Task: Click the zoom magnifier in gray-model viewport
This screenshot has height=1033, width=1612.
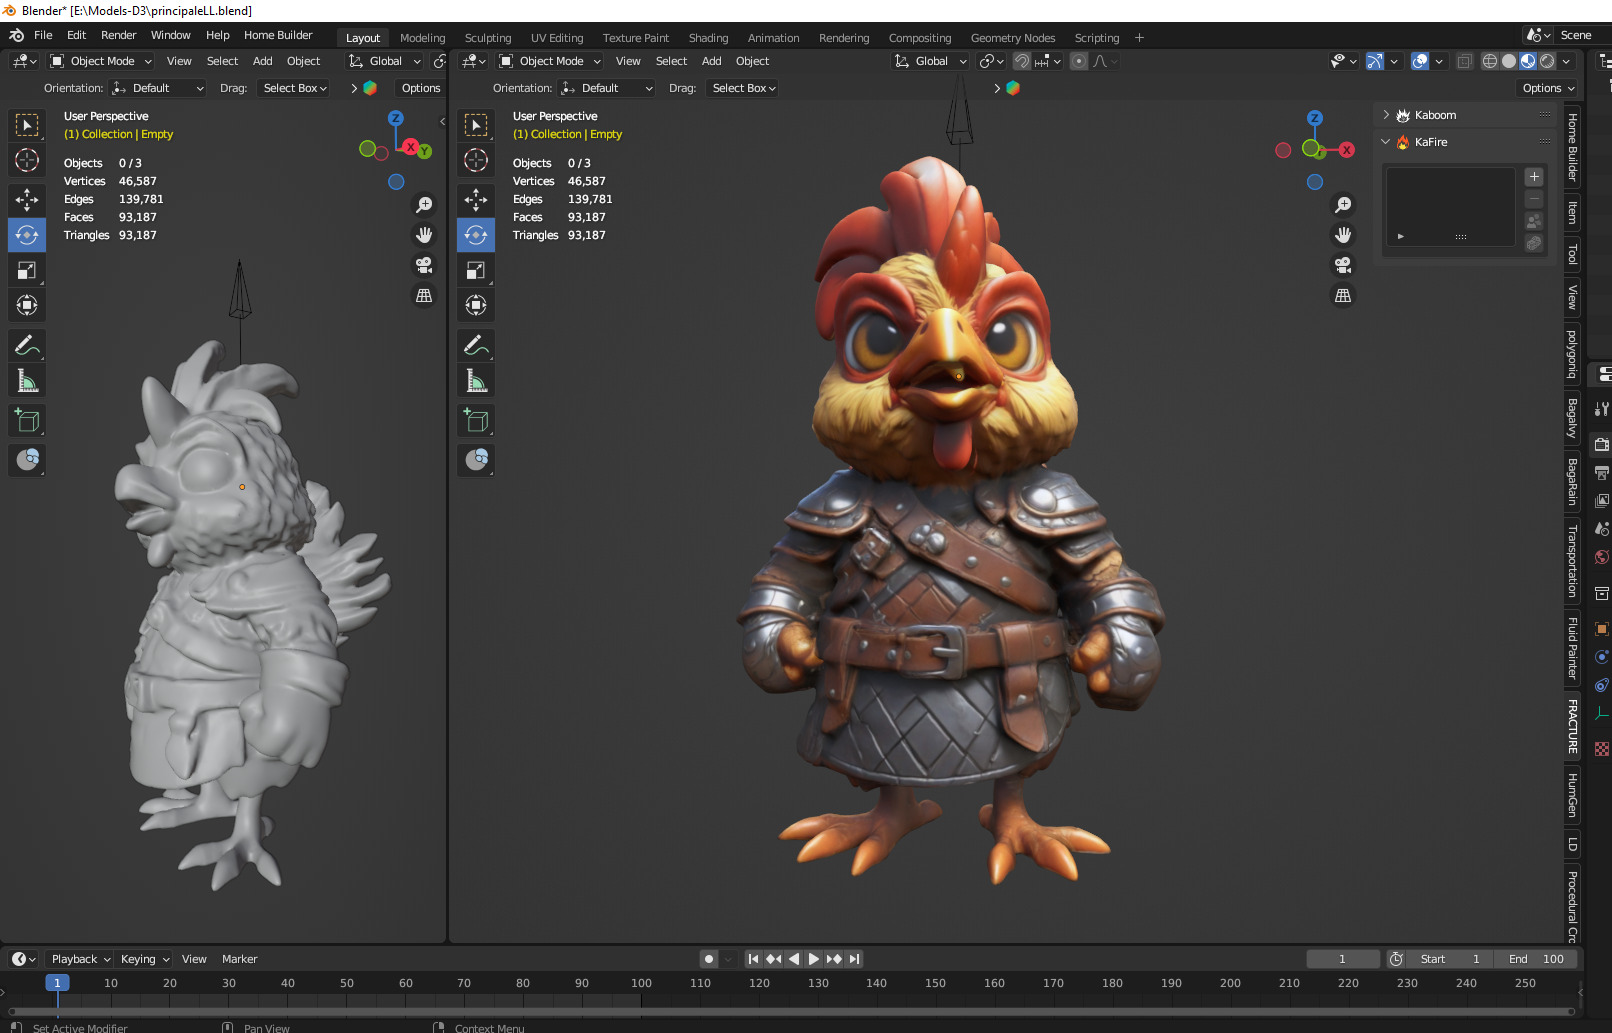Action: tap(424, 205)
